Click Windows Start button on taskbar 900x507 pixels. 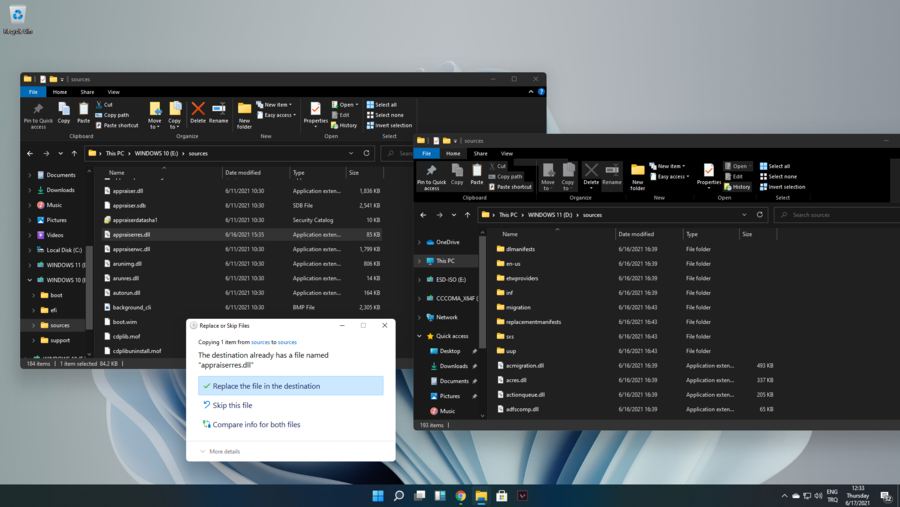pos(378,496)
